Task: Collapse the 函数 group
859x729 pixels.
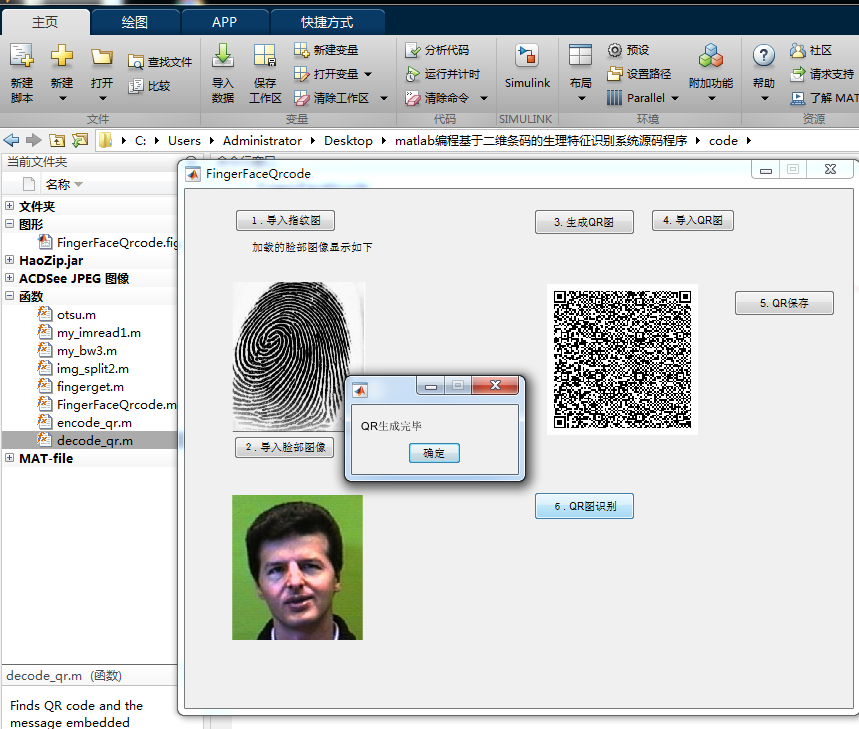Action: pos(9,296)
